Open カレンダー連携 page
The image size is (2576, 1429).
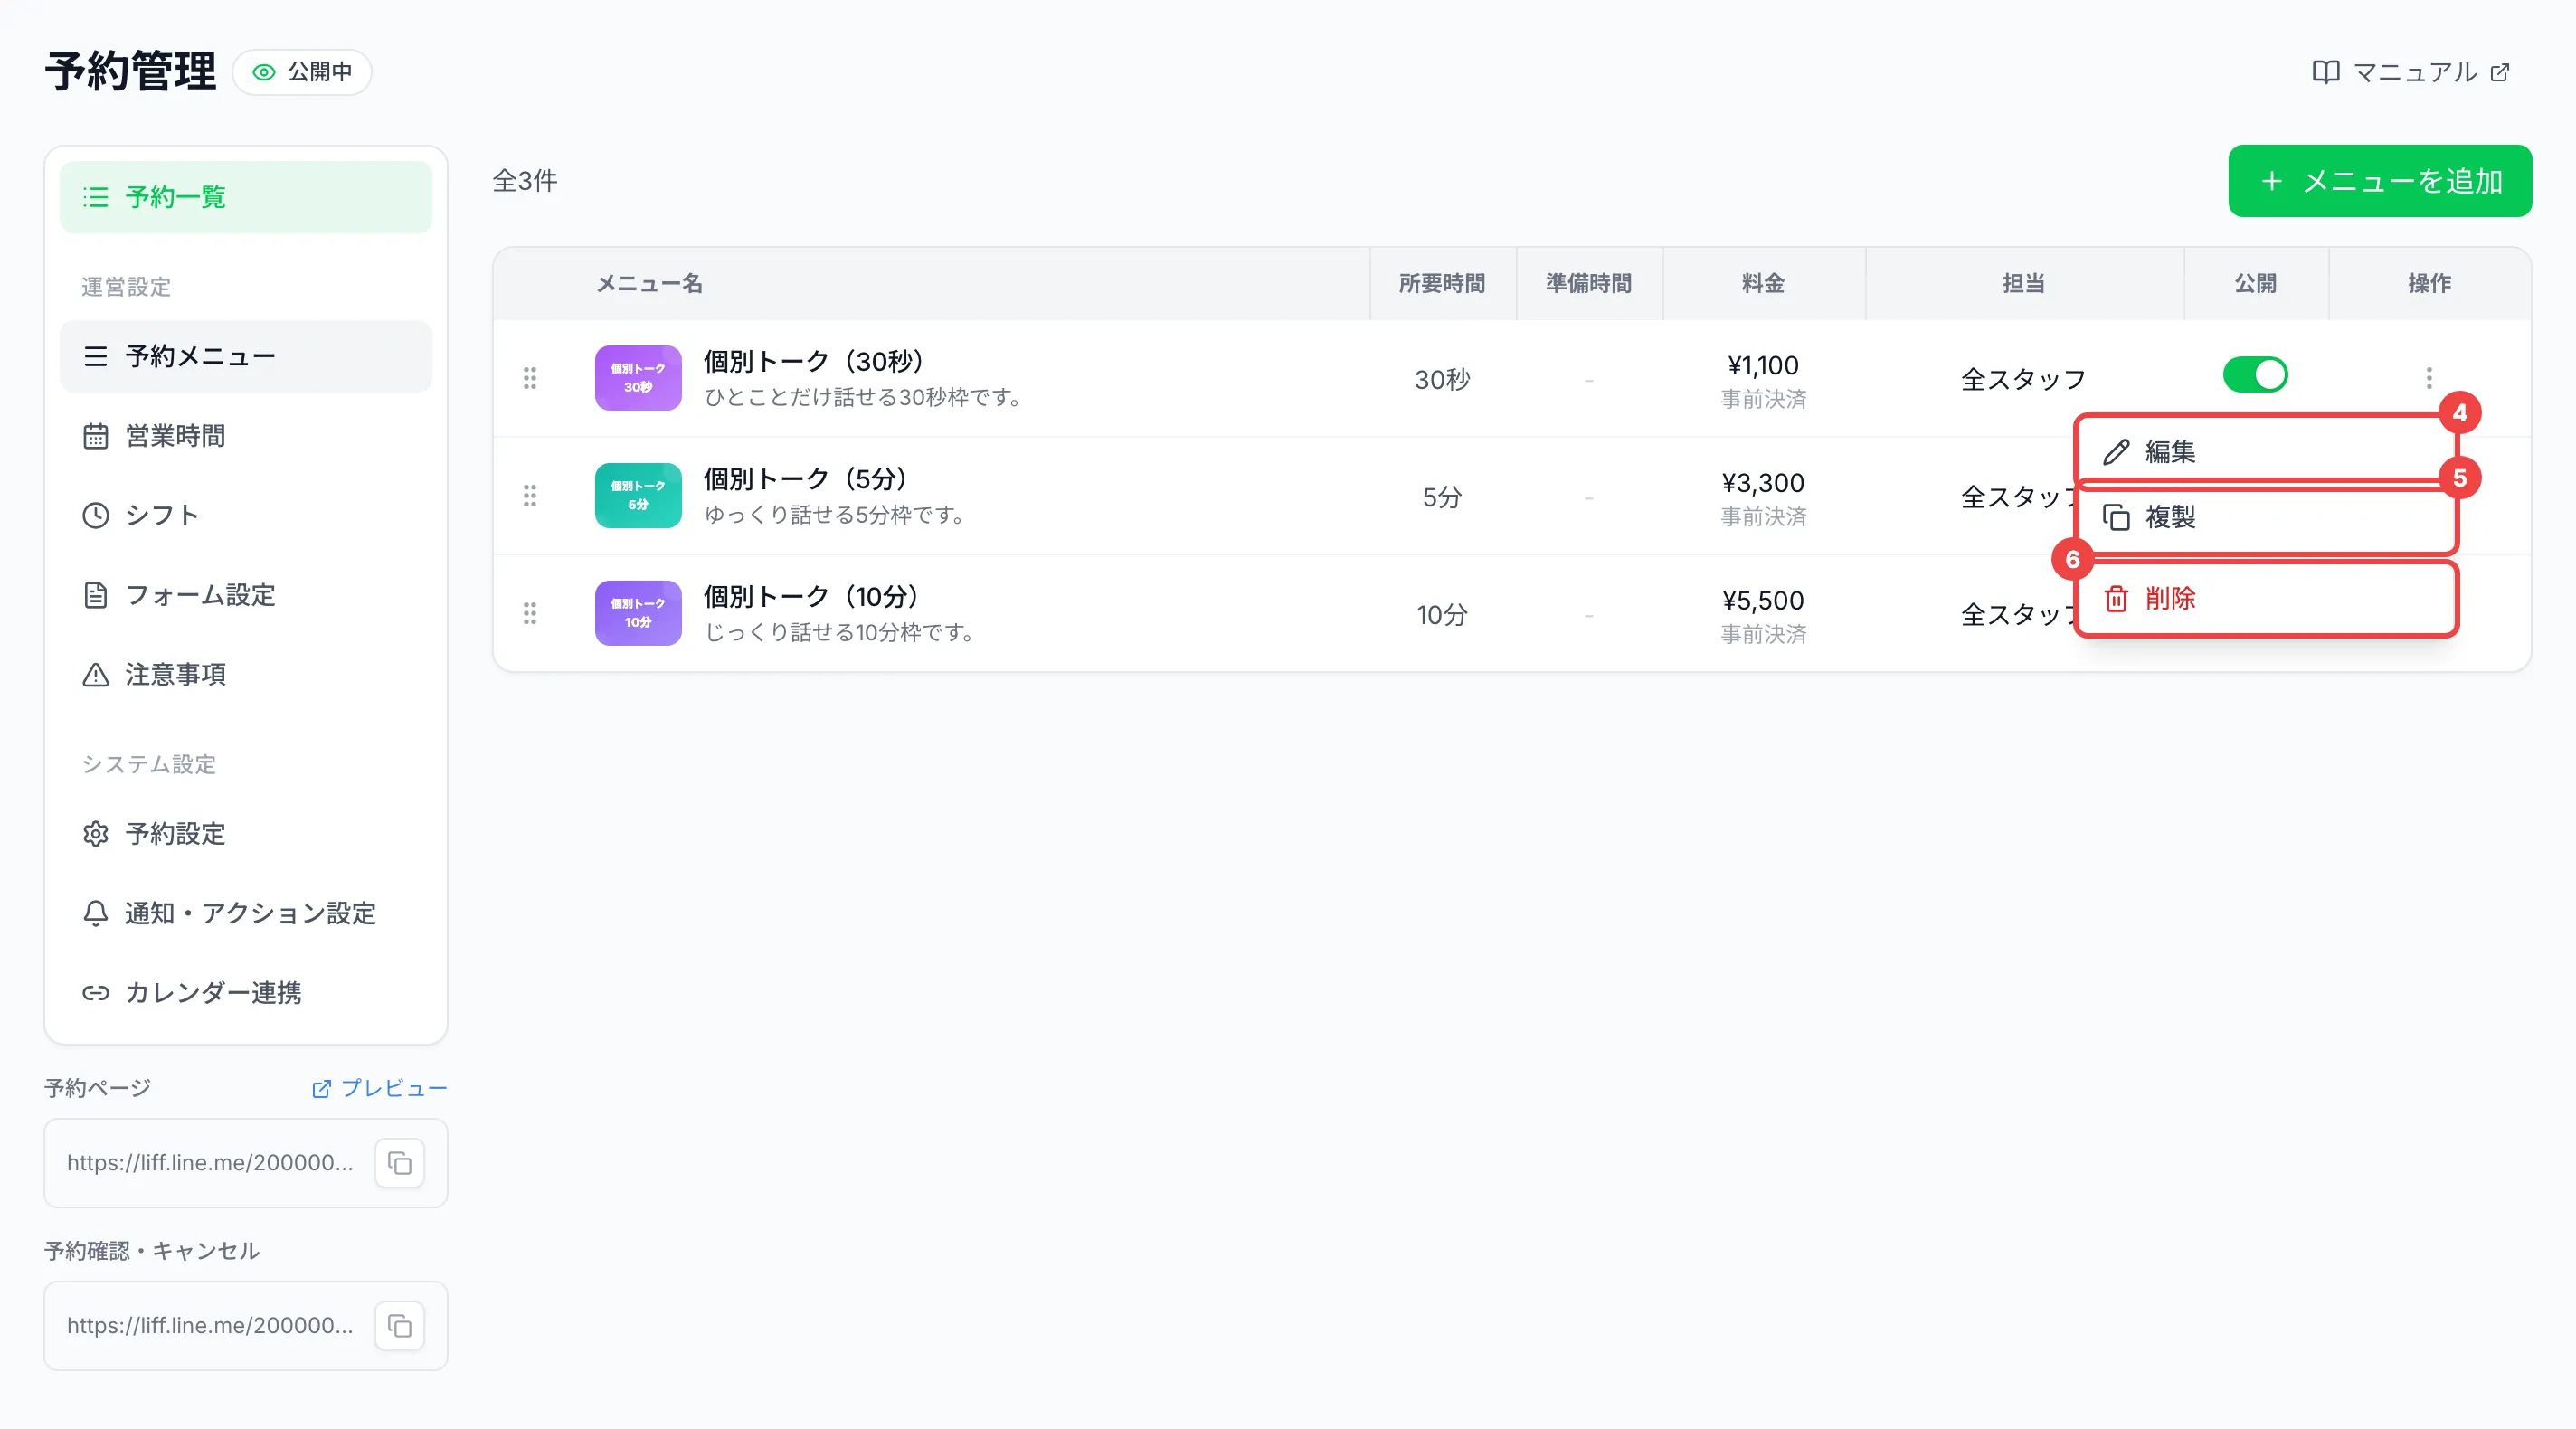pyautogui.click(x=245, y=992)
